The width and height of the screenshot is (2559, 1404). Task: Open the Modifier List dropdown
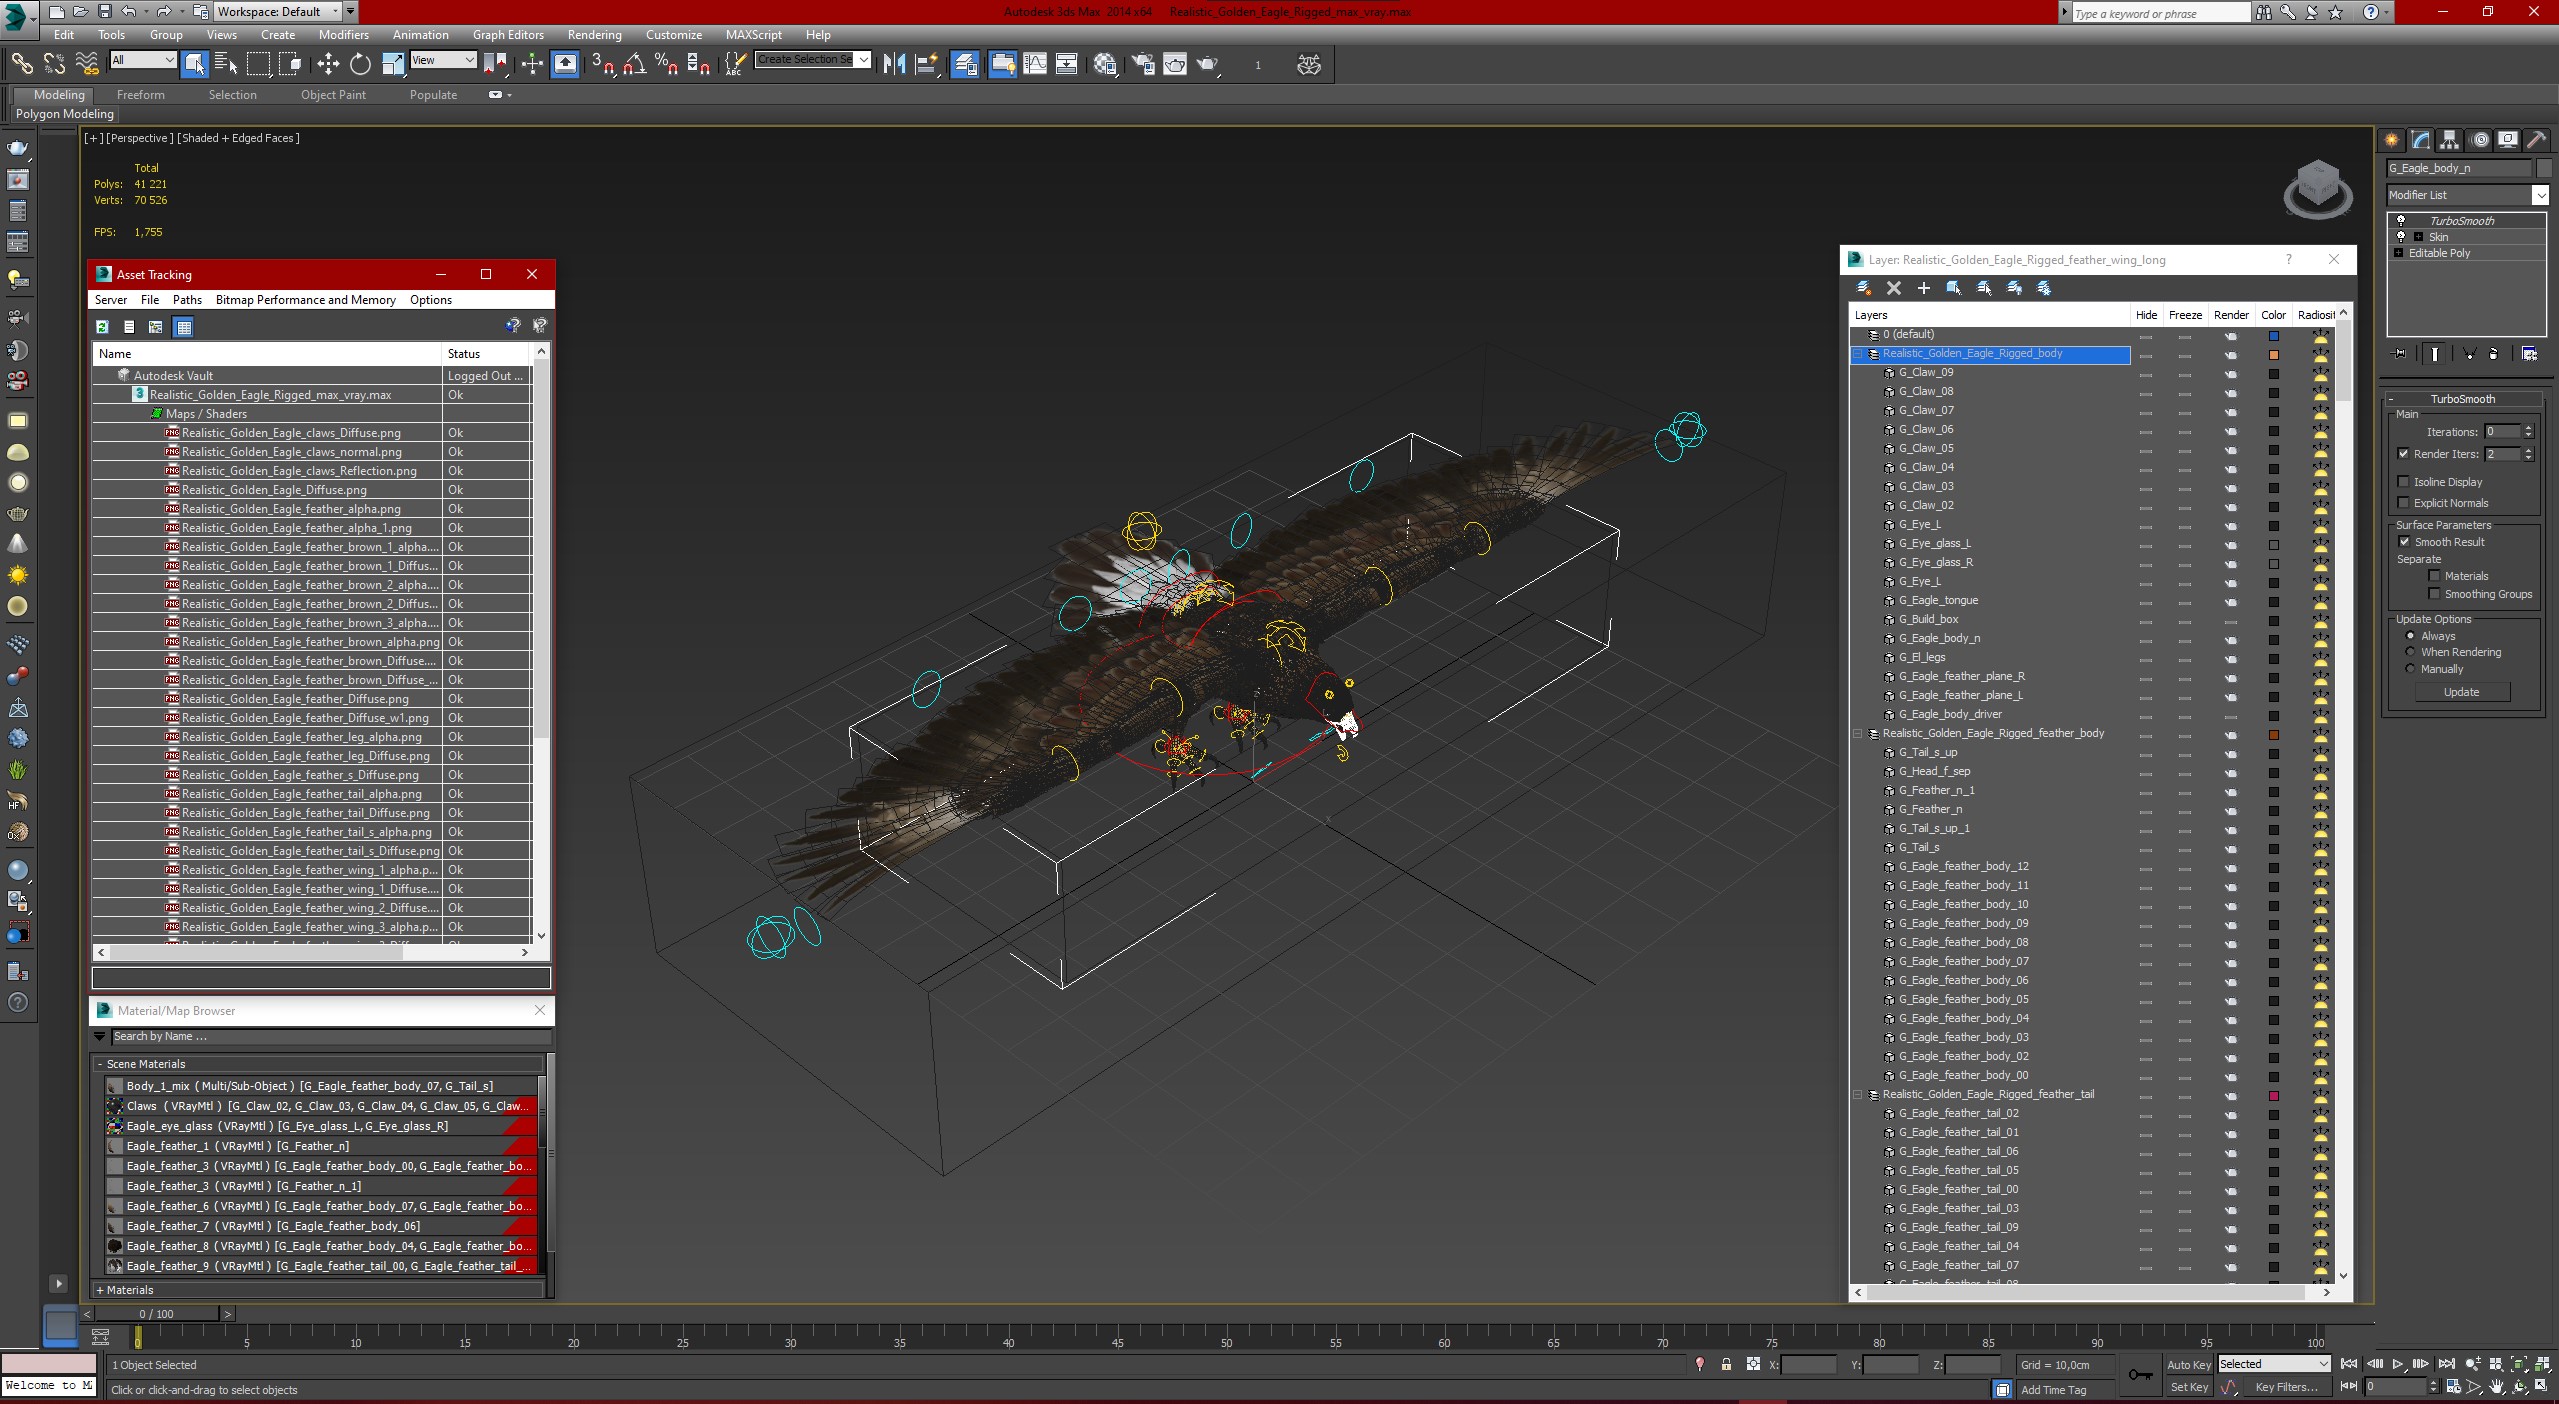pos(2540,195)
